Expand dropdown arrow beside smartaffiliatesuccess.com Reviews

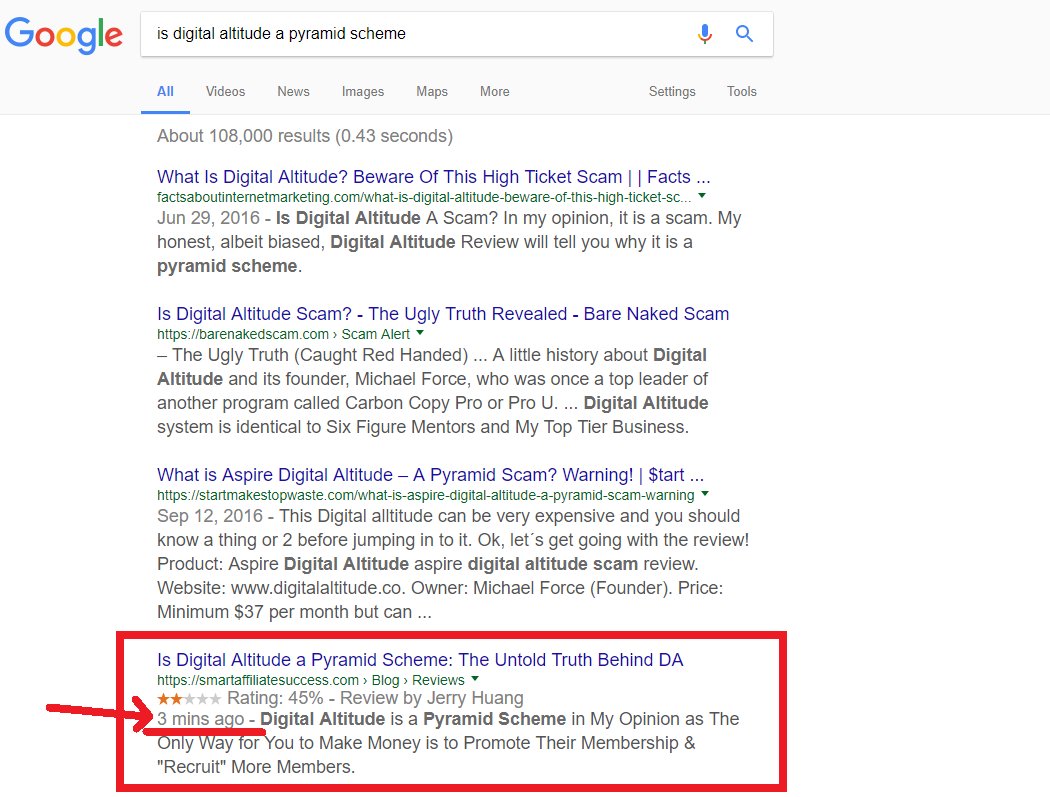coord(475,679)
